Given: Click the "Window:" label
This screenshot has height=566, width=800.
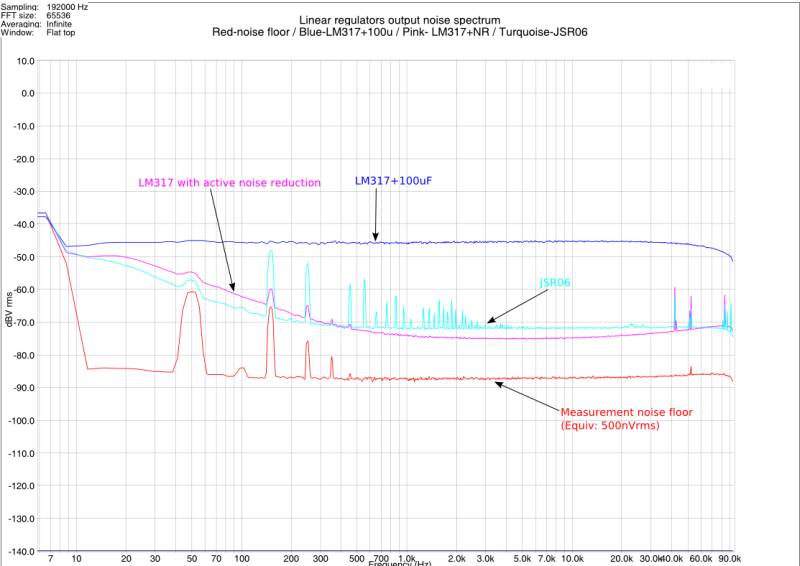Looking at the screenshot, I should pyautogui.click(x=17, y=33).
